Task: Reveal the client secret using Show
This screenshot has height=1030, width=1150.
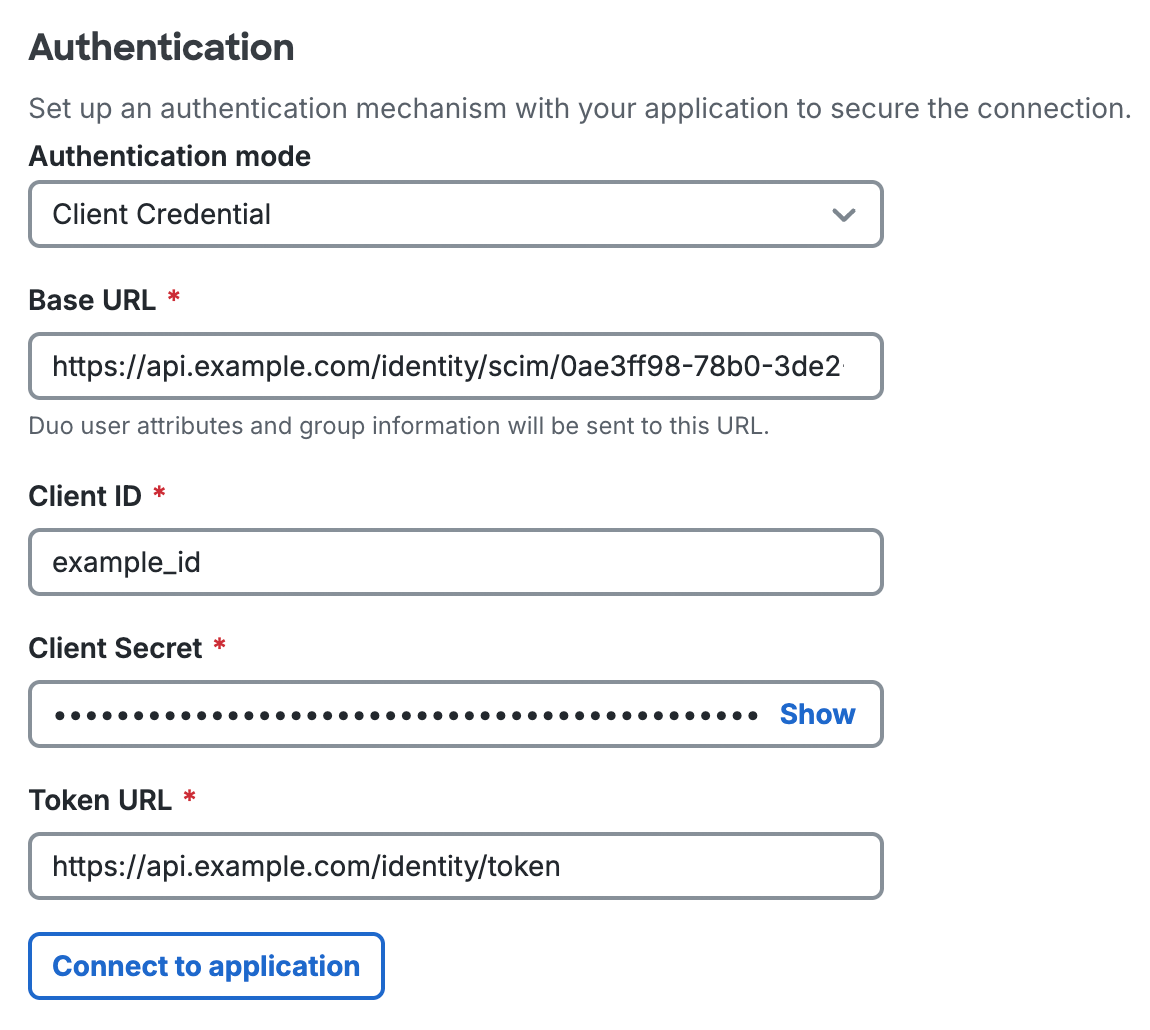Action: click(x=817, y=714)
